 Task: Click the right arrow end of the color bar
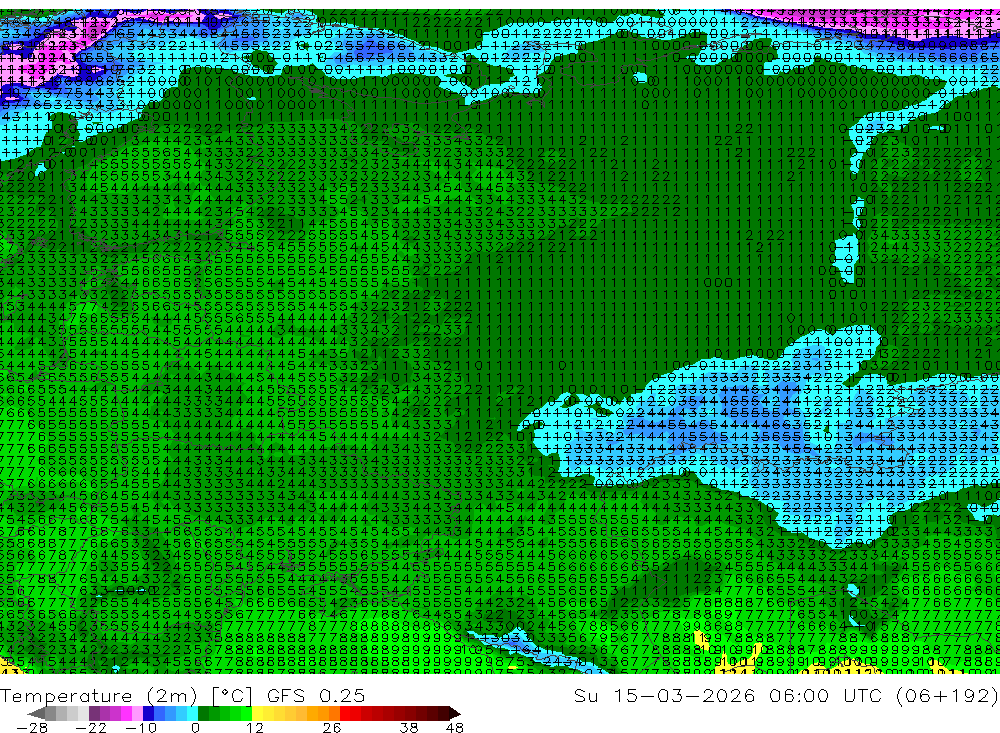tap(455, 713)
